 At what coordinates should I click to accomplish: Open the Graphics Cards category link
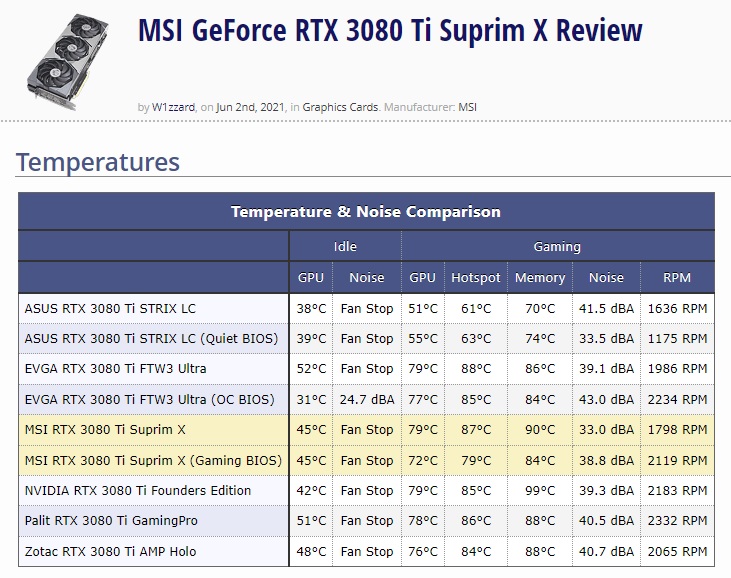340,107
